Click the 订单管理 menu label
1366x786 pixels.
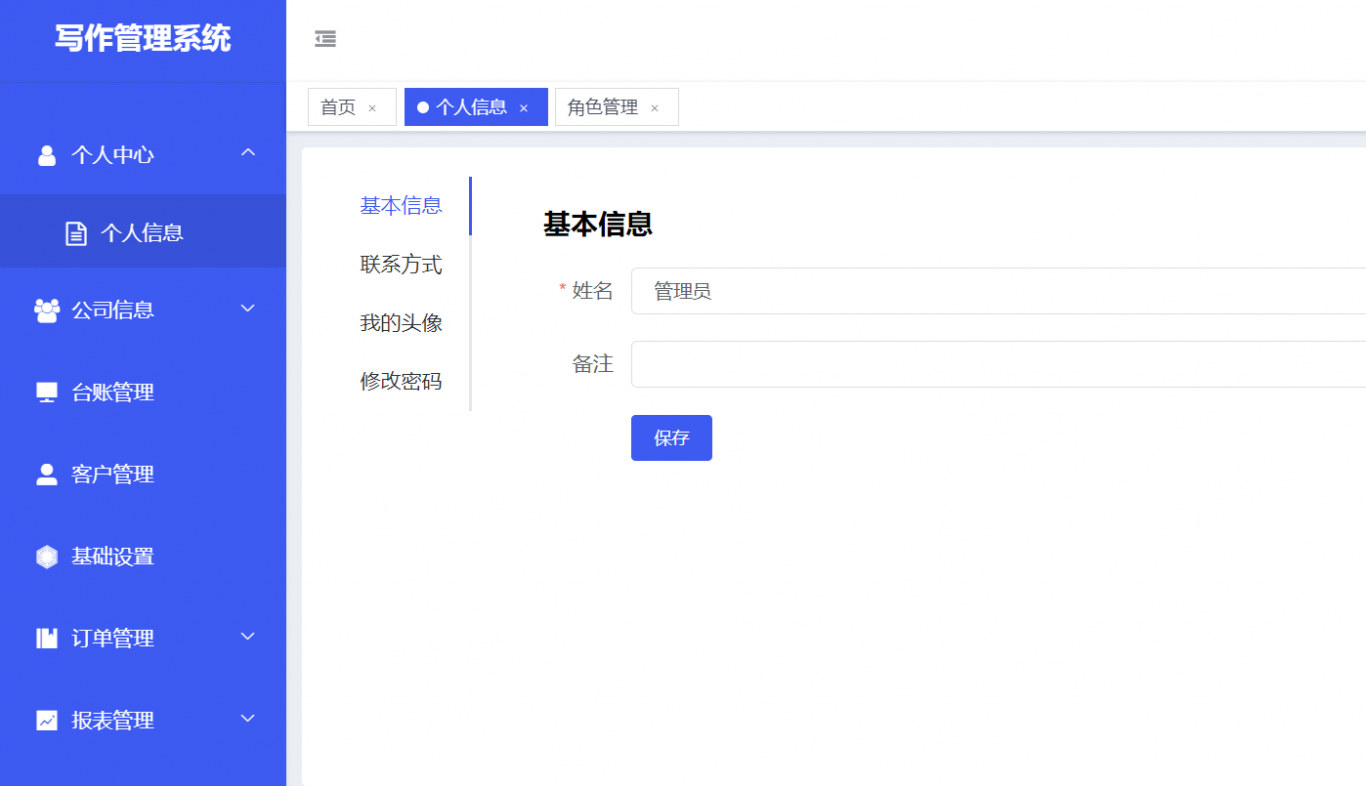pyautogui.click(x=113, y=638)
